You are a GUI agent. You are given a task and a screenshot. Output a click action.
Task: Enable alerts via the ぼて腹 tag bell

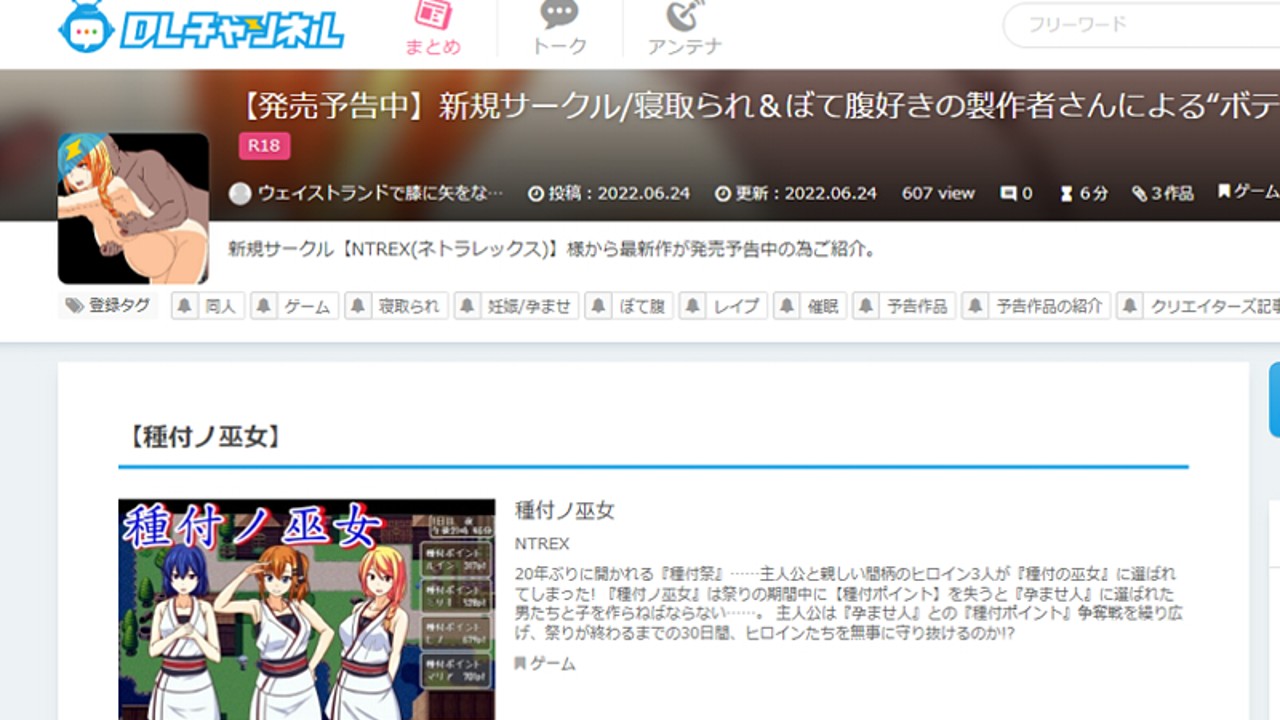(597, 306)
